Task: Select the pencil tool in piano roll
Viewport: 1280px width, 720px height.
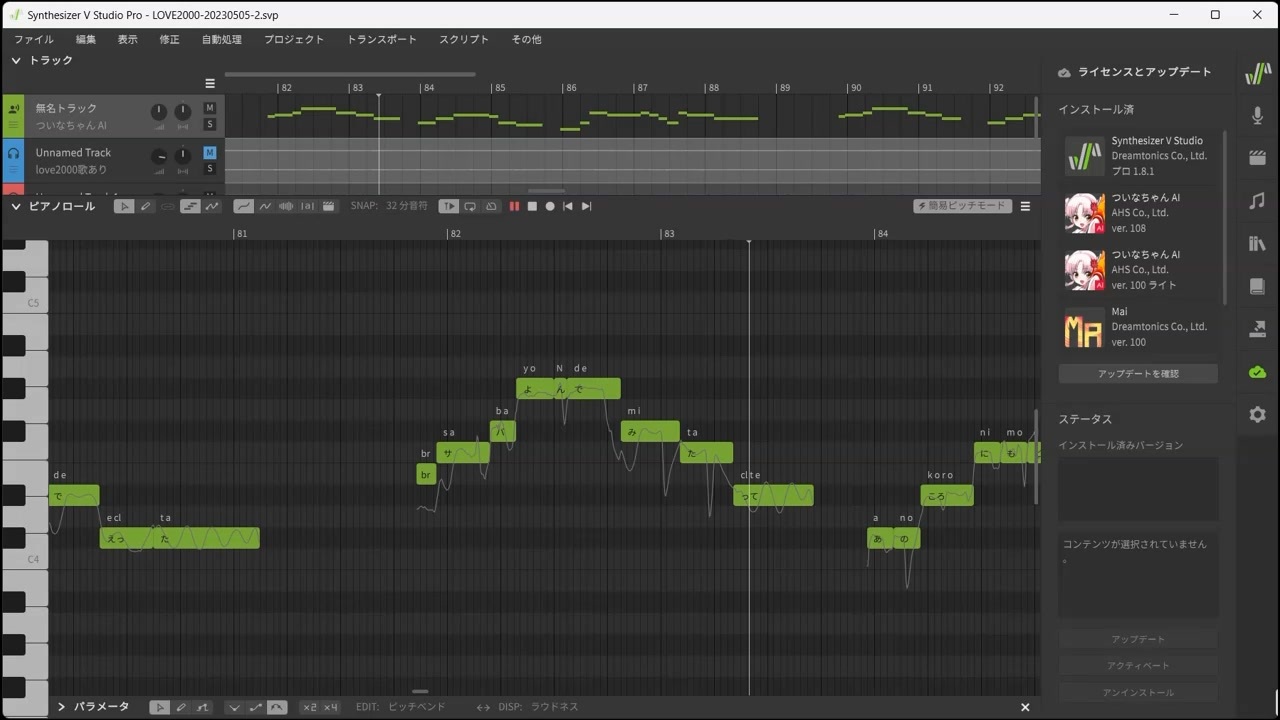Action: point(146,206)
